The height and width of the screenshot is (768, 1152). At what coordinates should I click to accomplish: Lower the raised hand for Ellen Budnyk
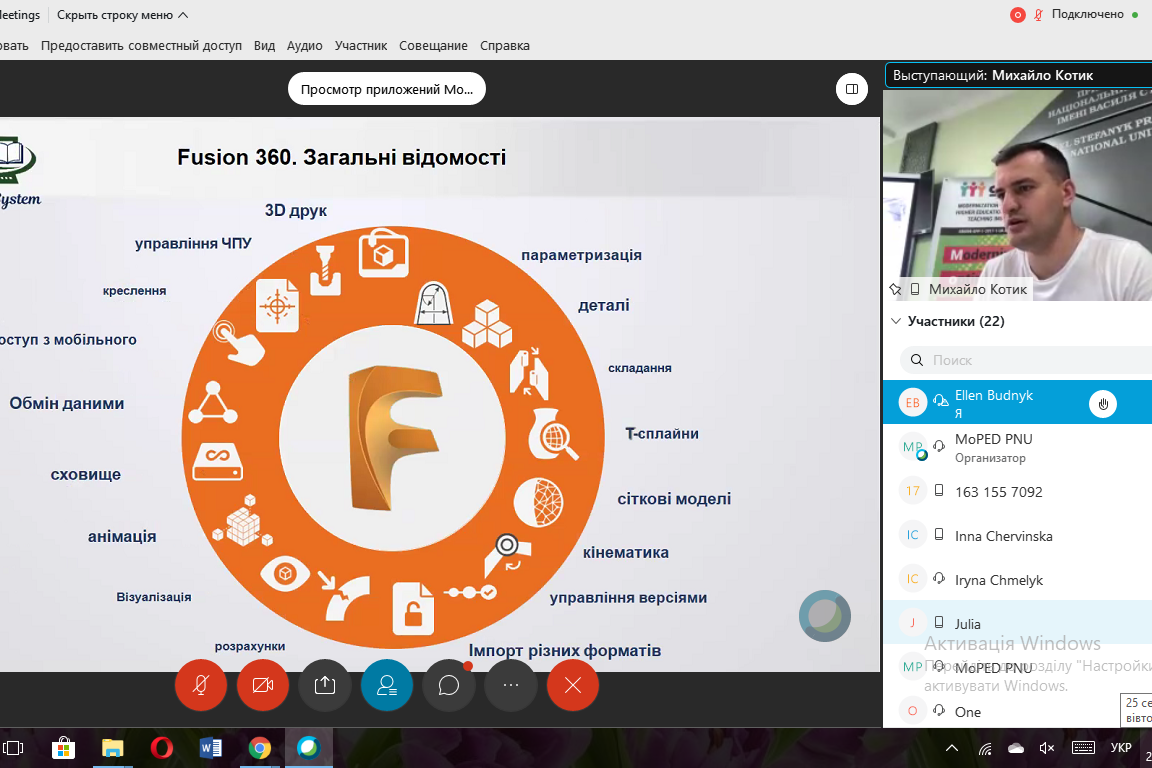(x=1103, y=404)
